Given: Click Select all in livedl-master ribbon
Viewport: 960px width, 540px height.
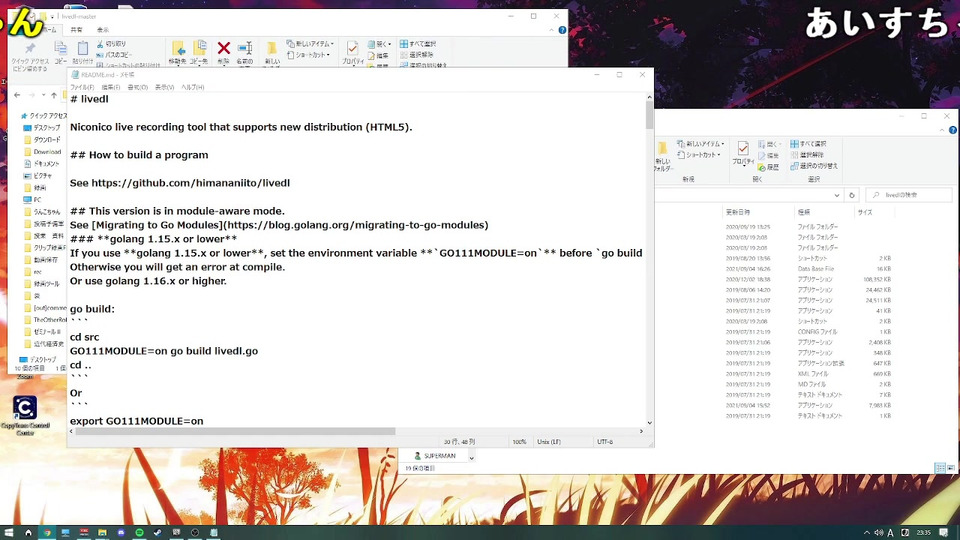Looking at the screenshot, I should coord(418,44).
